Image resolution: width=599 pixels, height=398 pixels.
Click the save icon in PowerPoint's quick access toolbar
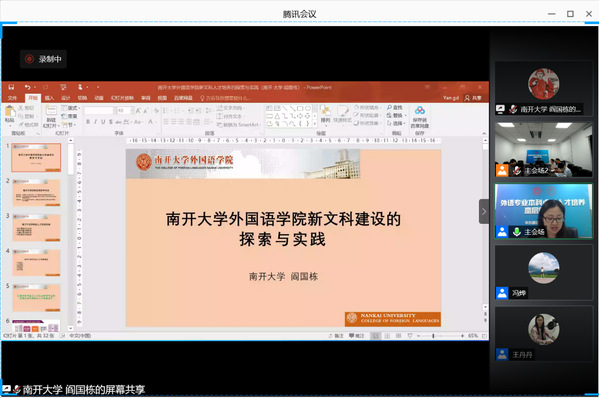point(11,87)
